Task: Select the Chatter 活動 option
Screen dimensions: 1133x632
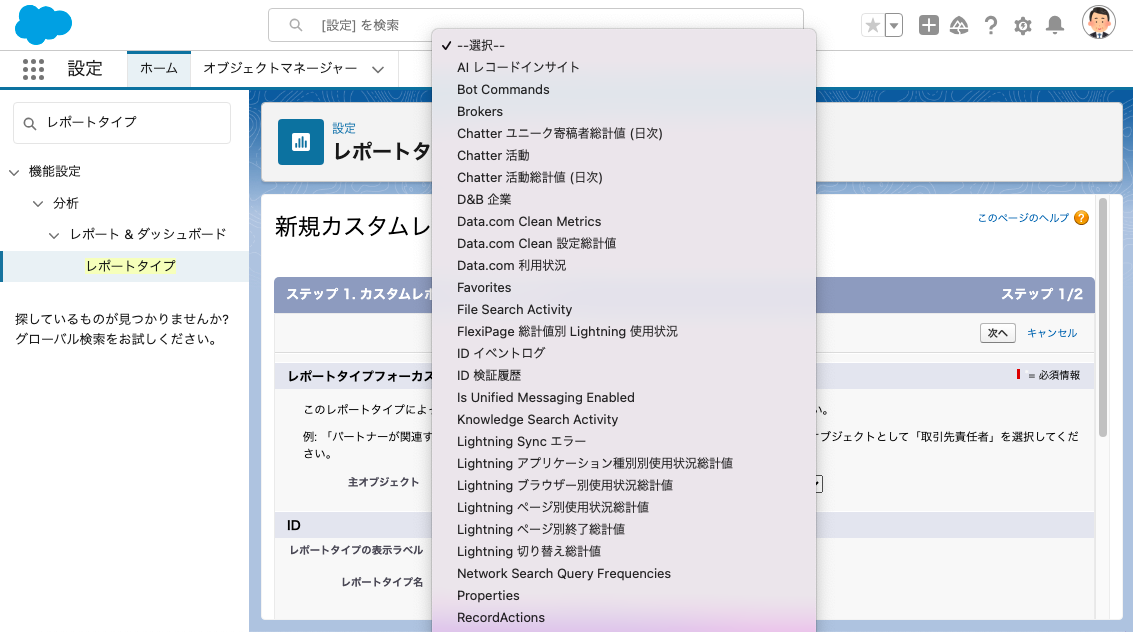Action: tap(624, 155)
